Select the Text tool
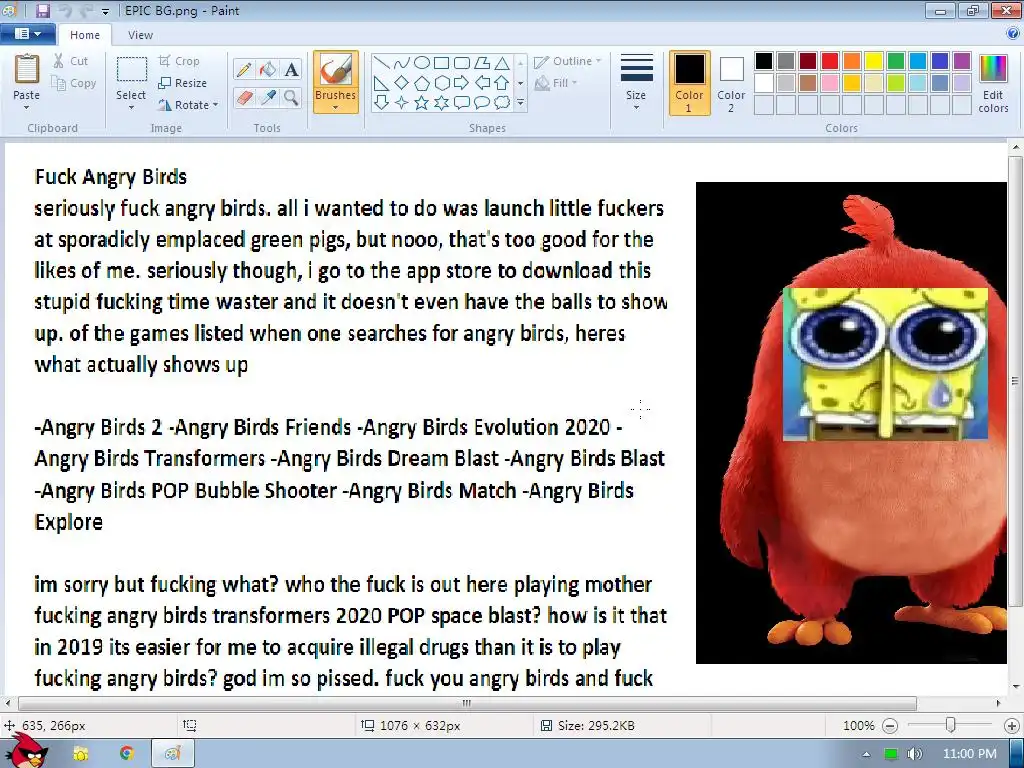This screenshot has height=768, width=1024. coord(291,70)
